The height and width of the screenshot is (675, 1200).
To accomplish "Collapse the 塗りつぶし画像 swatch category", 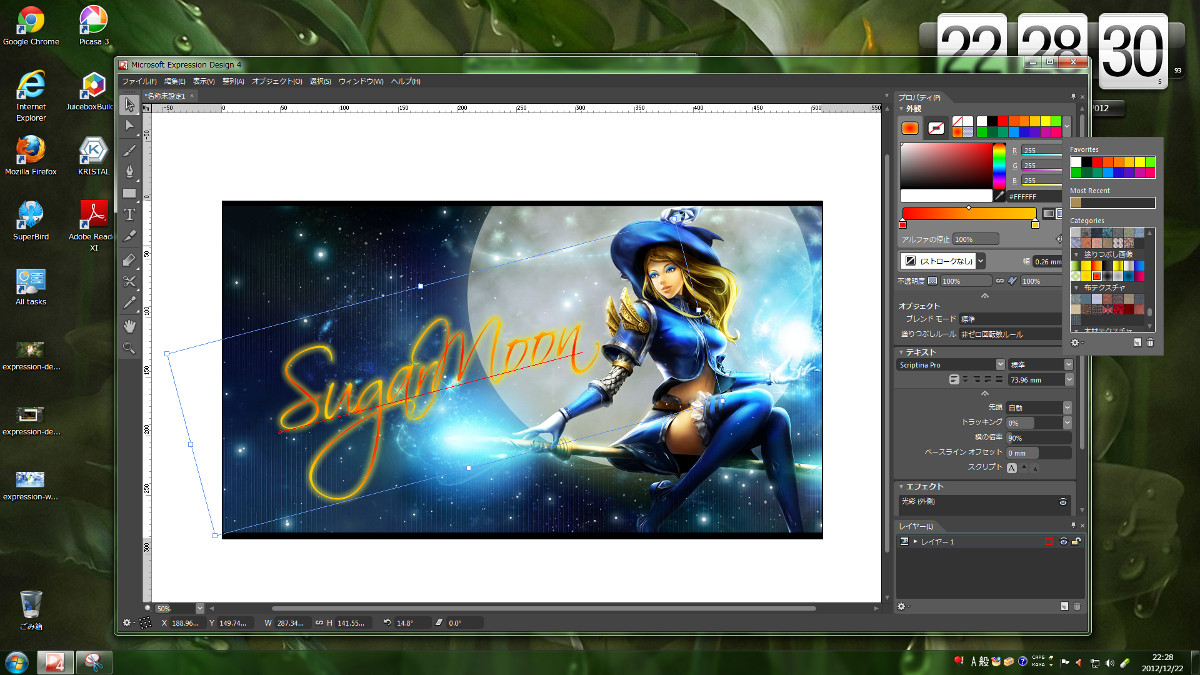I will point(1077,252).
